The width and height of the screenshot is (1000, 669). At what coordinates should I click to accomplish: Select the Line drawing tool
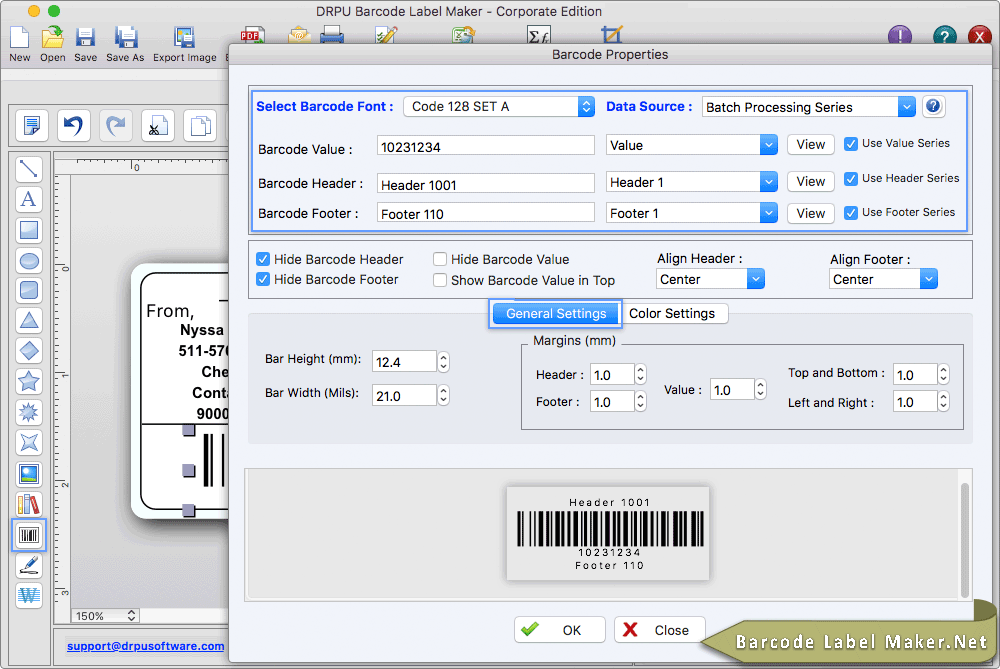click(29, 169)
